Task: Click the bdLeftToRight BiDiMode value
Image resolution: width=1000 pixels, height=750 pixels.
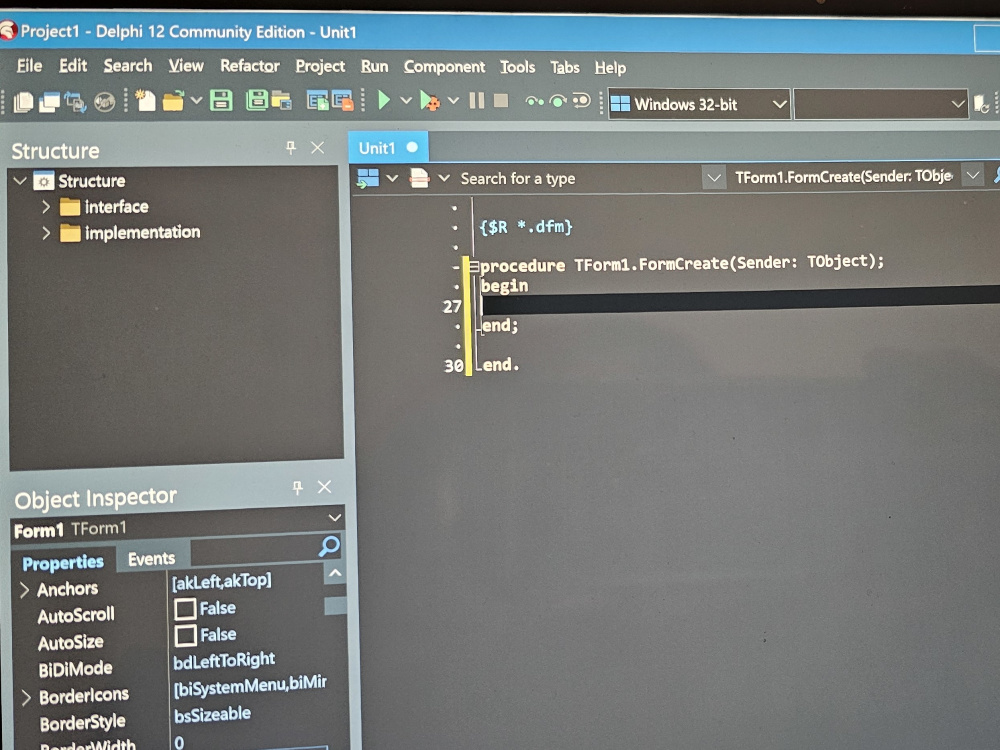Action: pos(224,660)
